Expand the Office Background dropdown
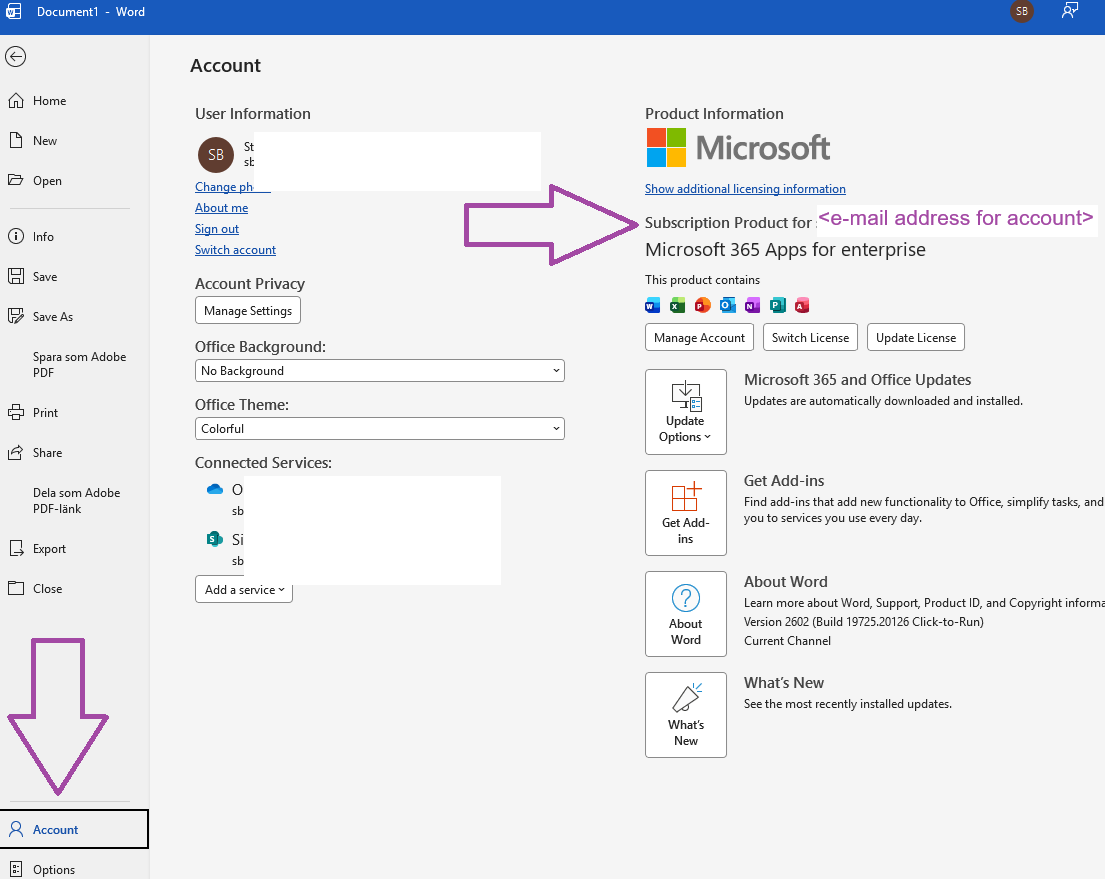 click(380, 371)
